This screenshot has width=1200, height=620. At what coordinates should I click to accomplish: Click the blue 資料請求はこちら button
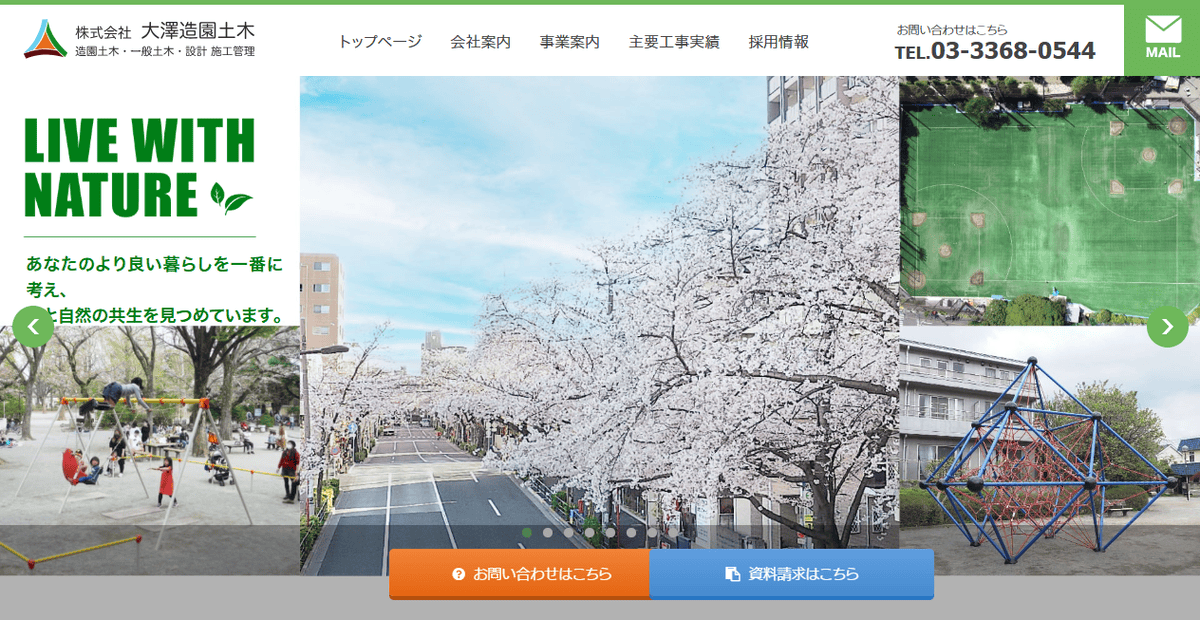click(x=791, y=574)
